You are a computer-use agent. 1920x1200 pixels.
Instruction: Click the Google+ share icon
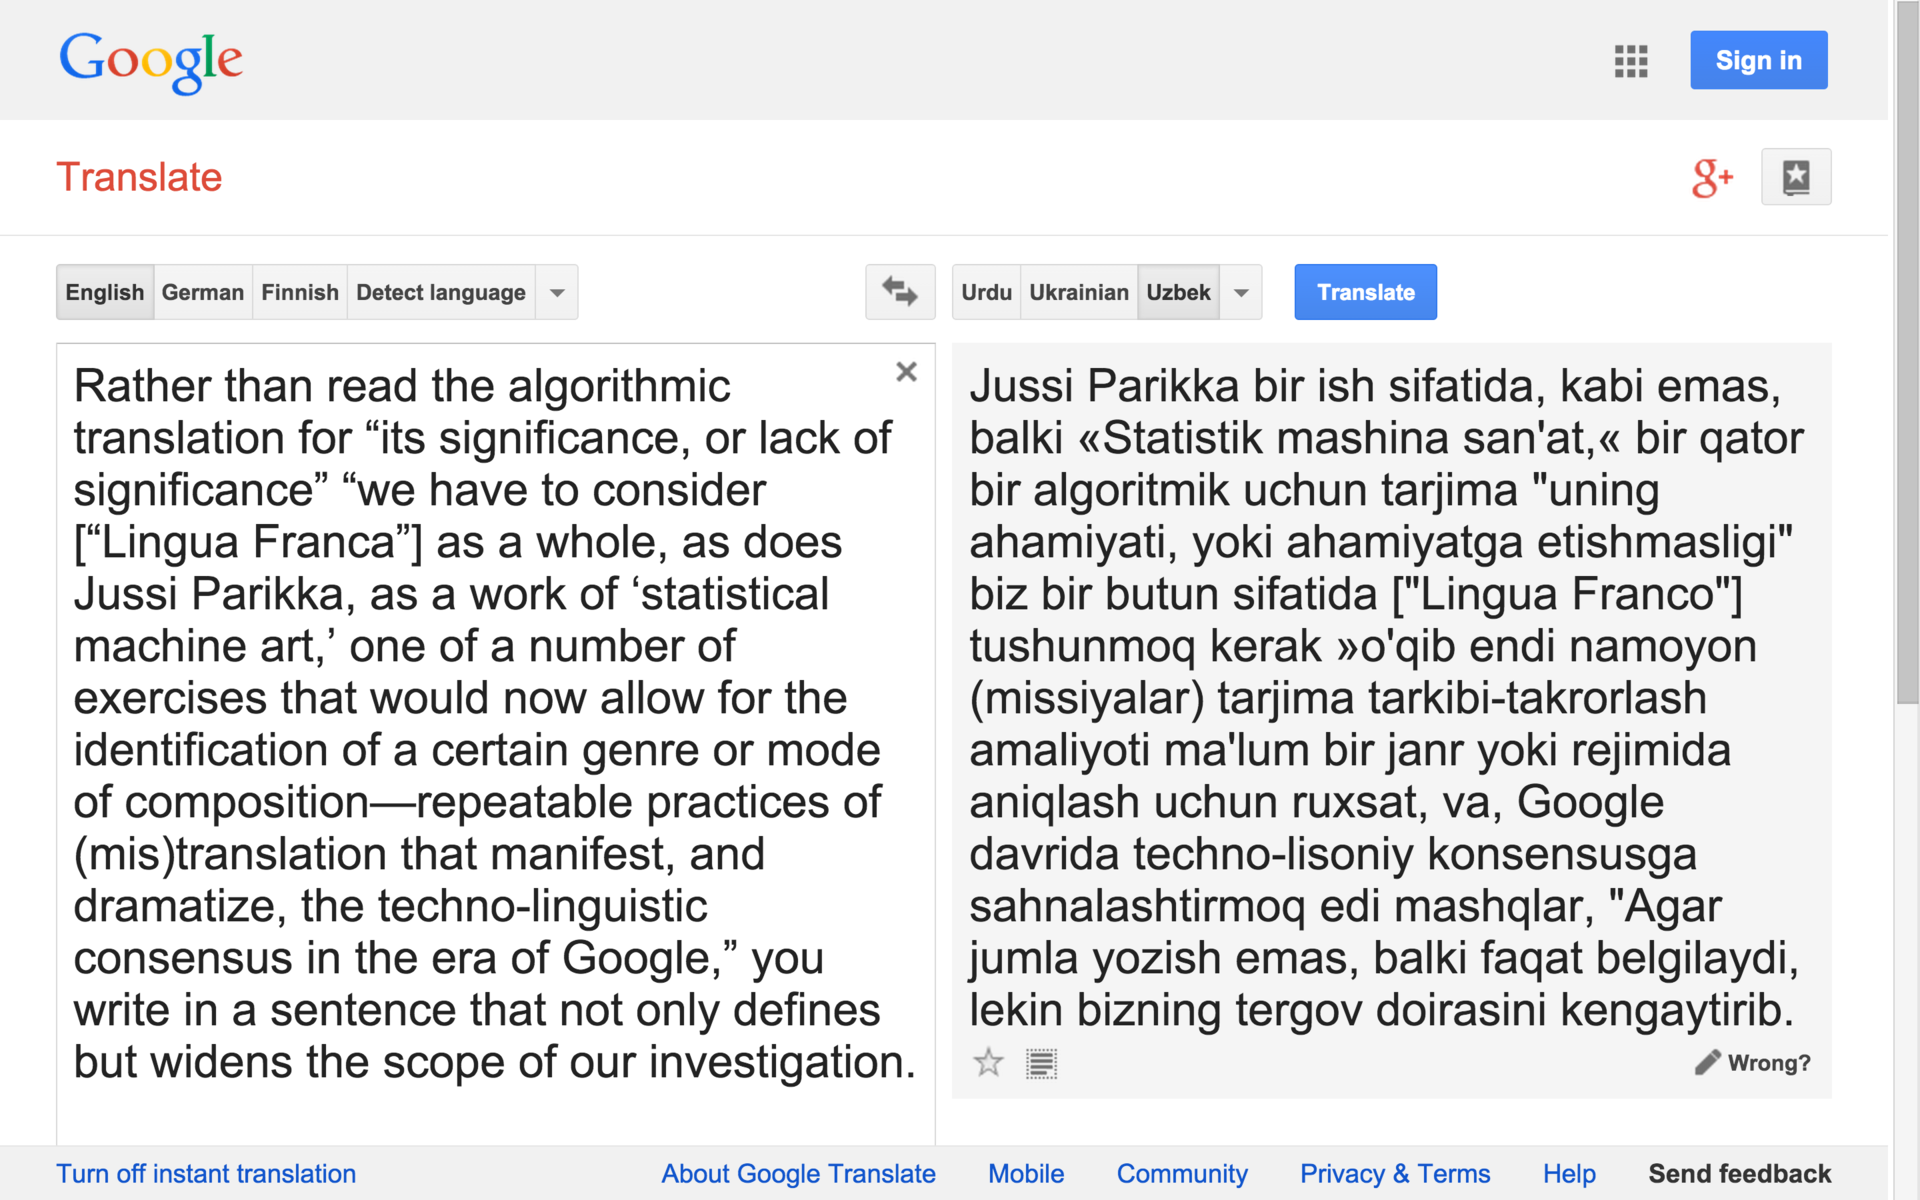pos(1711,178)
